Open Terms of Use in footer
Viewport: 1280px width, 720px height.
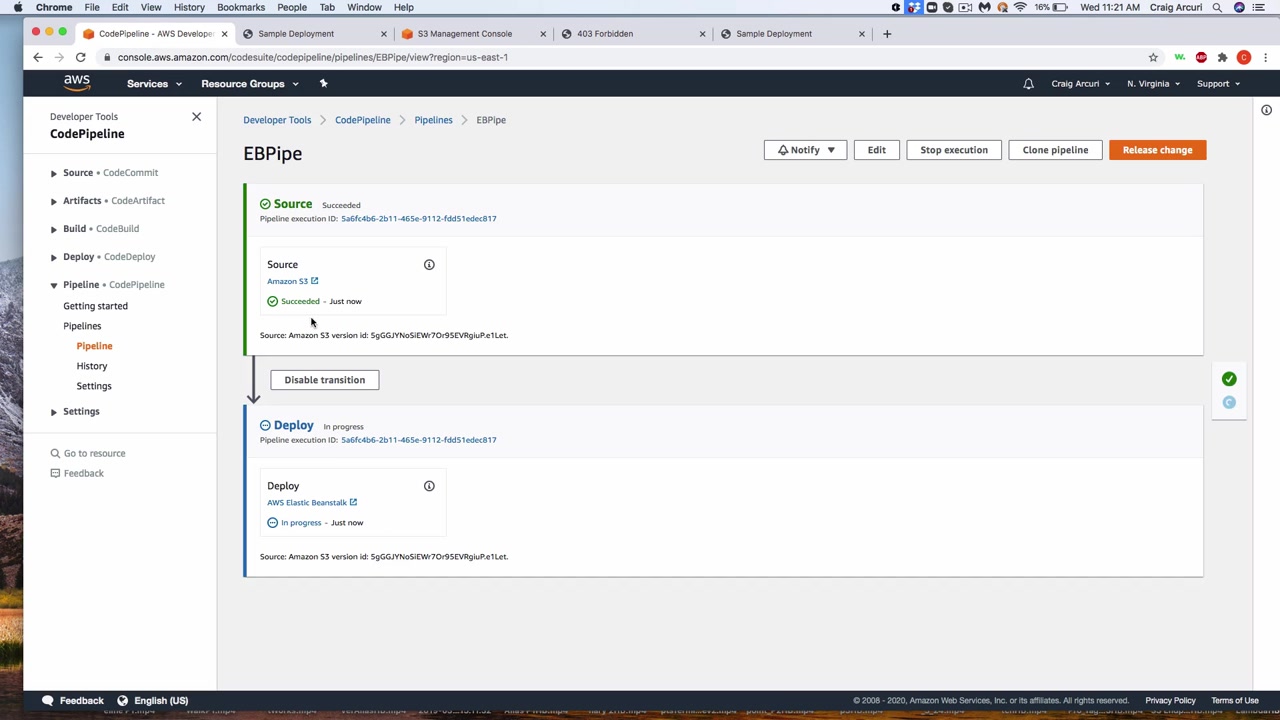pyautogui.click(x=1235, y=701)
